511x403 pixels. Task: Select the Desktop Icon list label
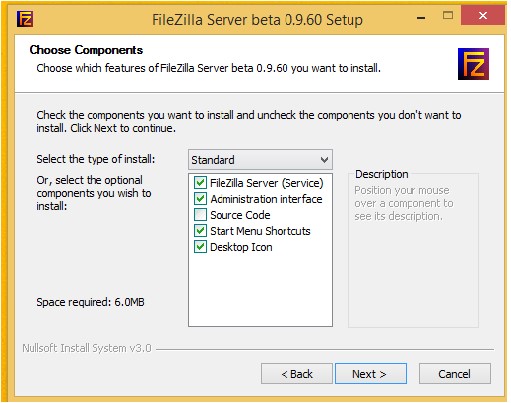[x=241, y=247]
